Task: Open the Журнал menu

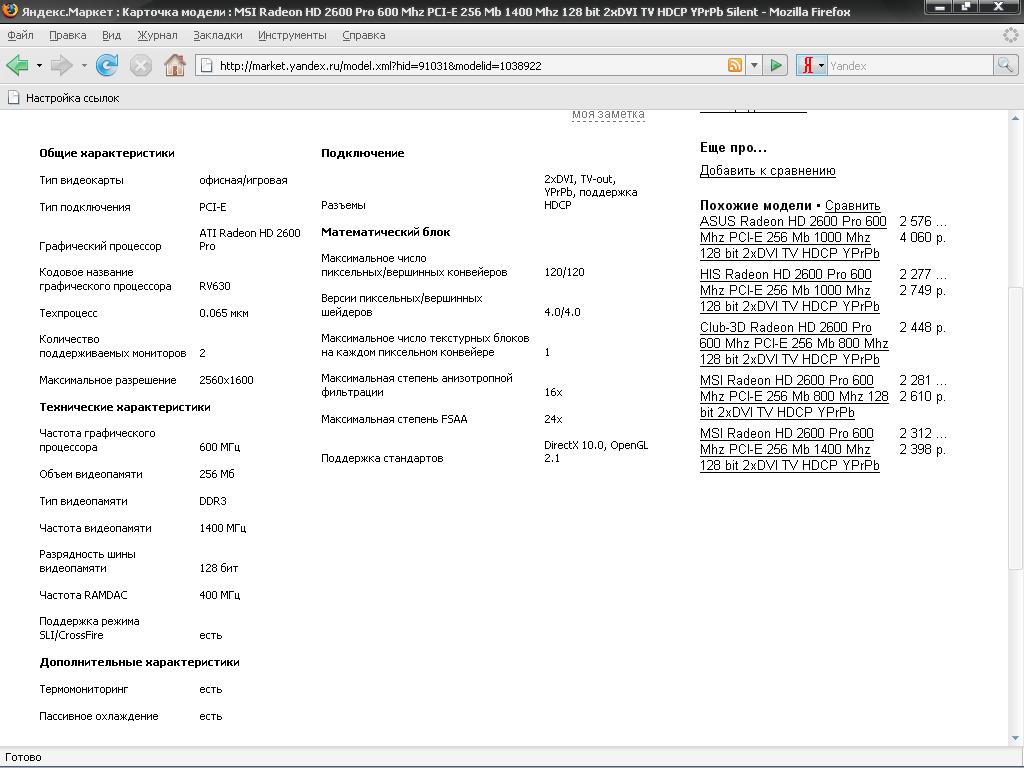Action: [x=157, y=35]
